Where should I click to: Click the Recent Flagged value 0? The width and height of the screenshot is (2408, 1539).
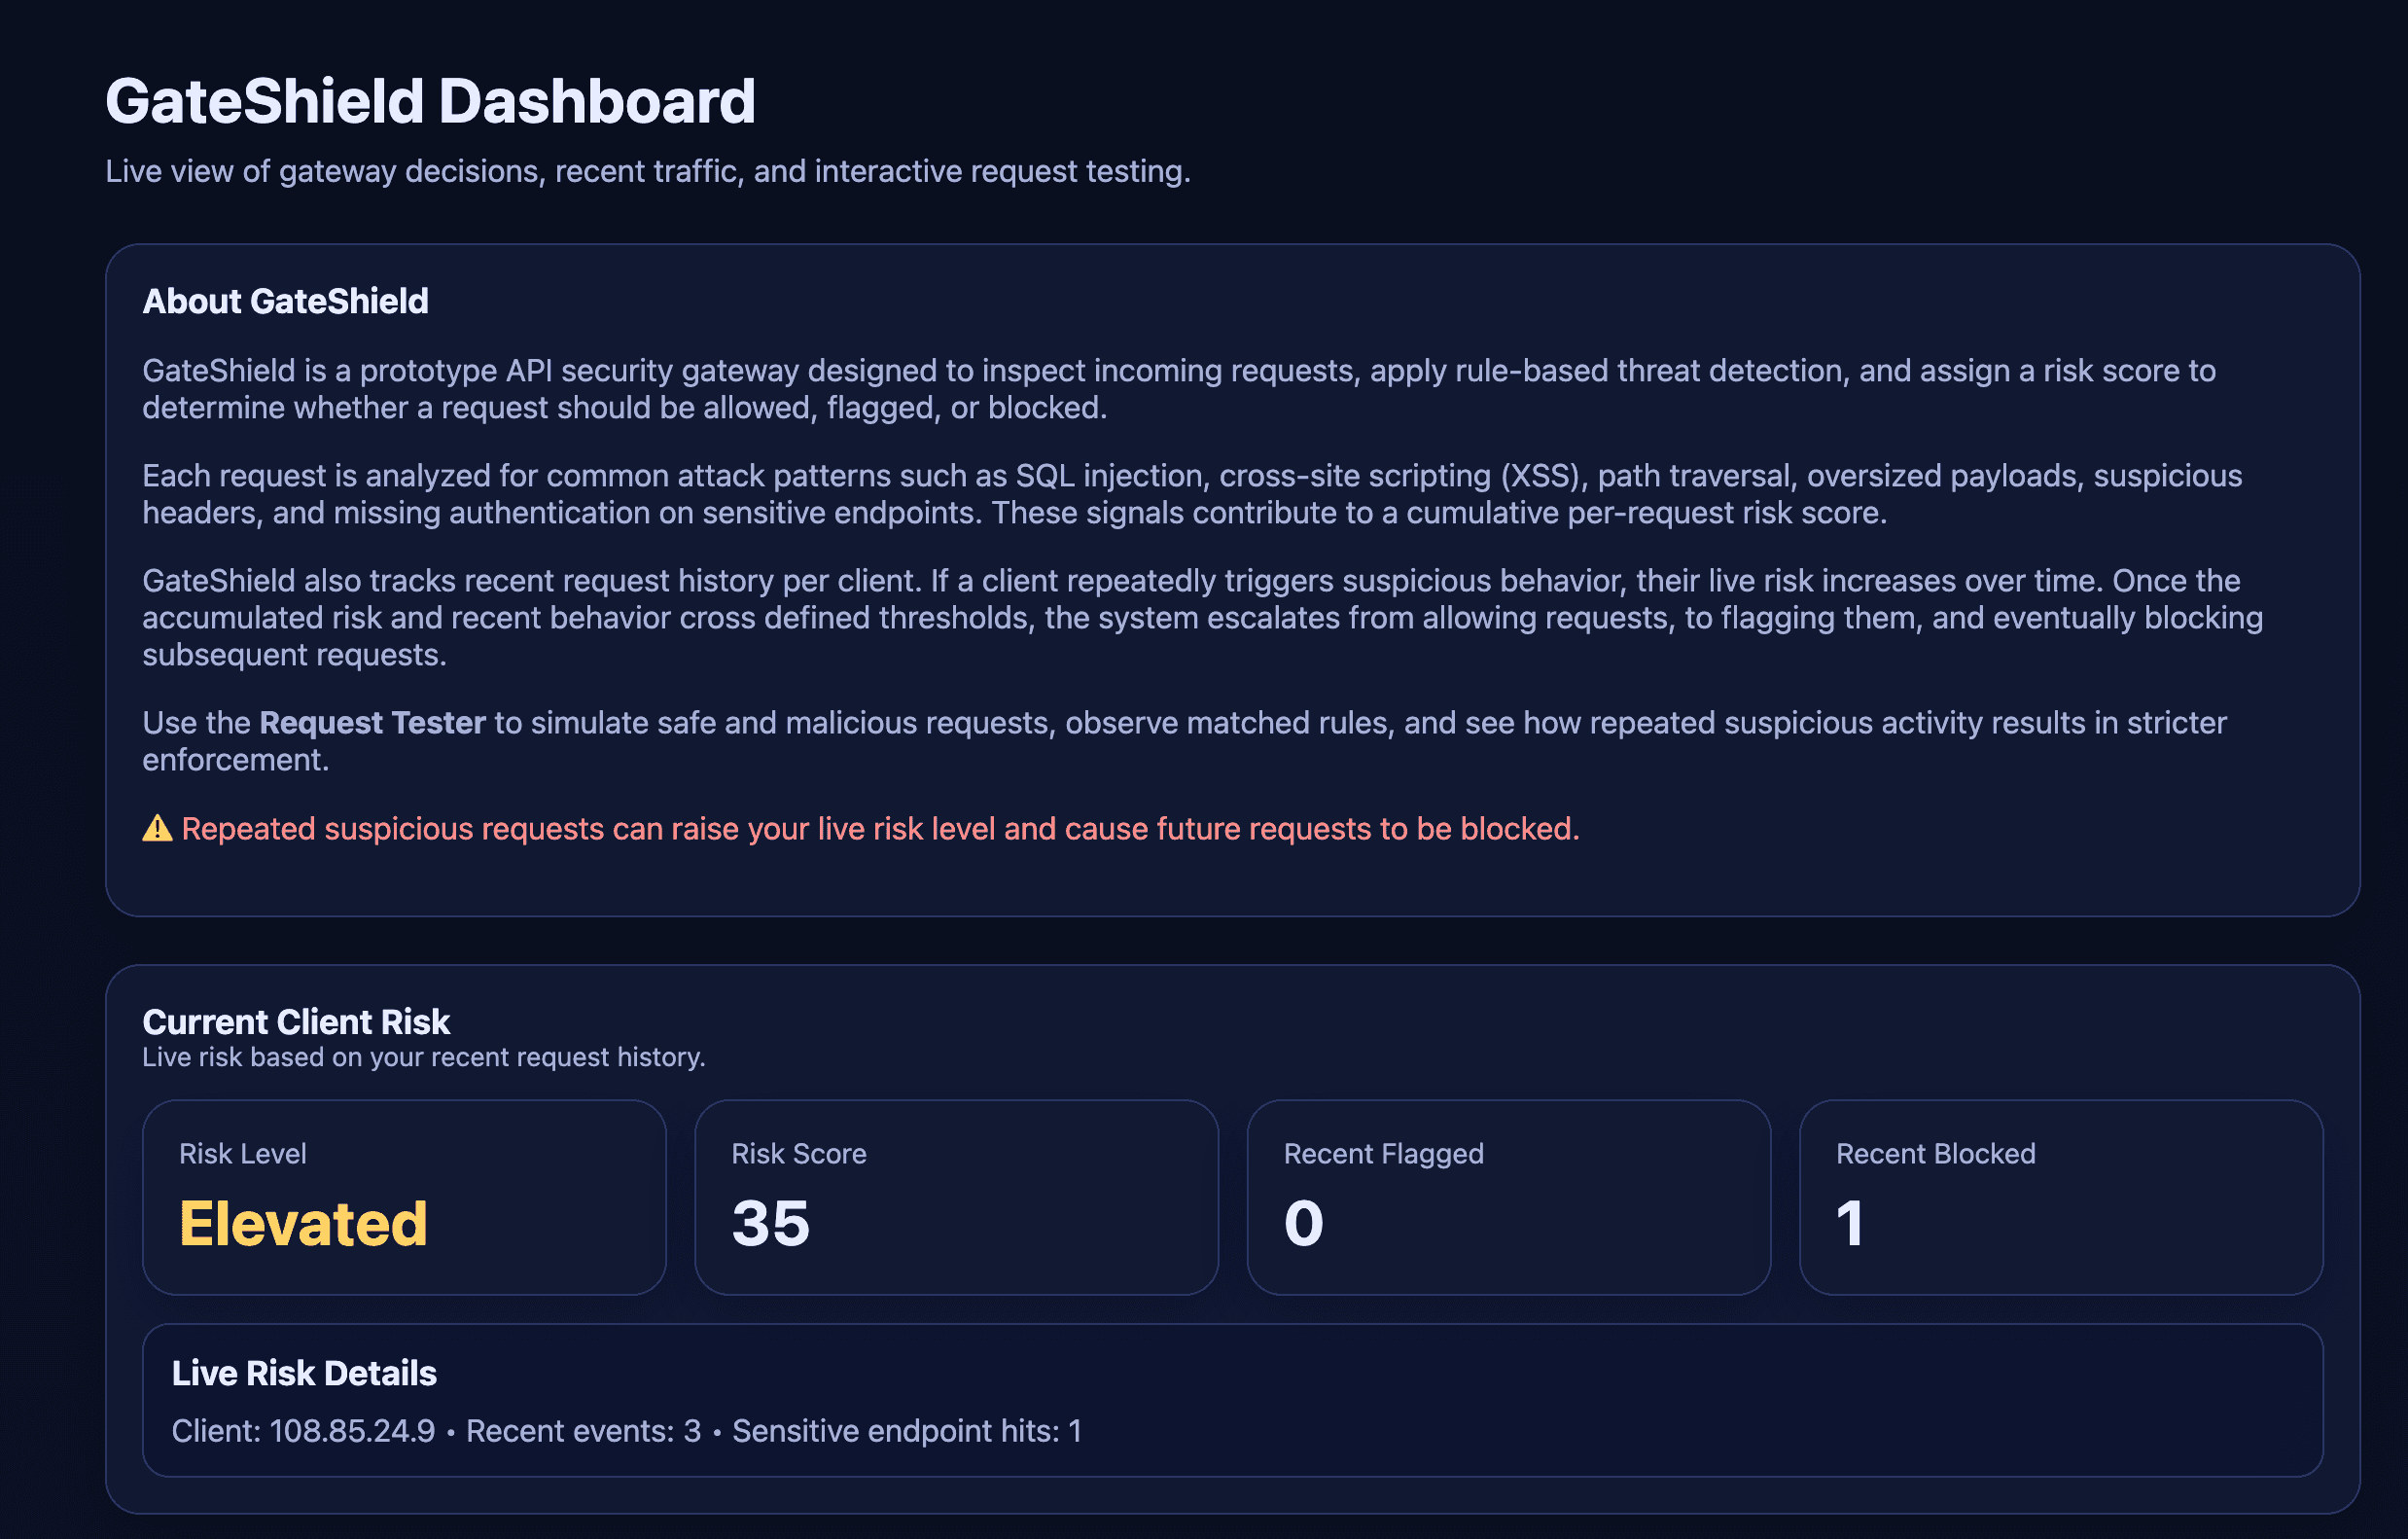point(1304,1223)
